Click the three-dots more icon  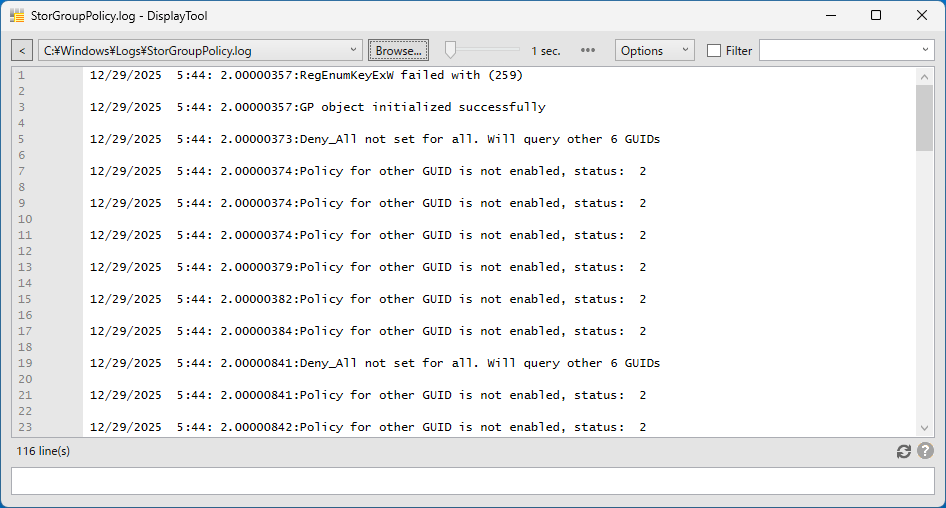pyautogui.click(x=588, y=50)
